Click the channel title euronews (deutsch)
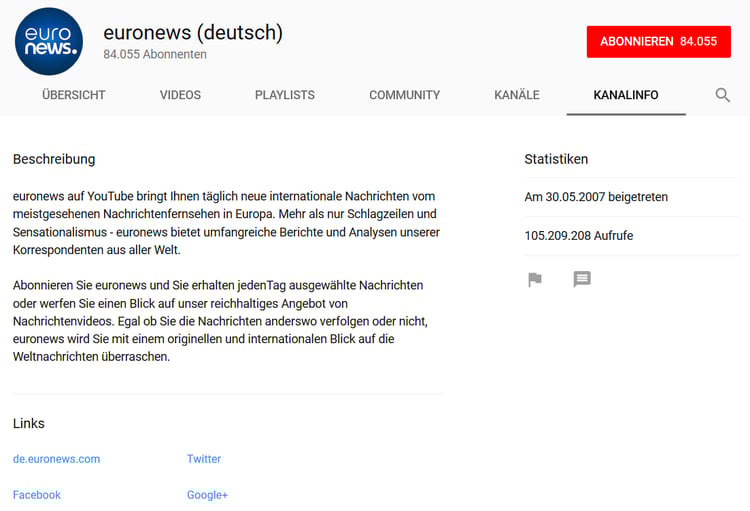Viewport: 750px width, 511px height. 193,33
